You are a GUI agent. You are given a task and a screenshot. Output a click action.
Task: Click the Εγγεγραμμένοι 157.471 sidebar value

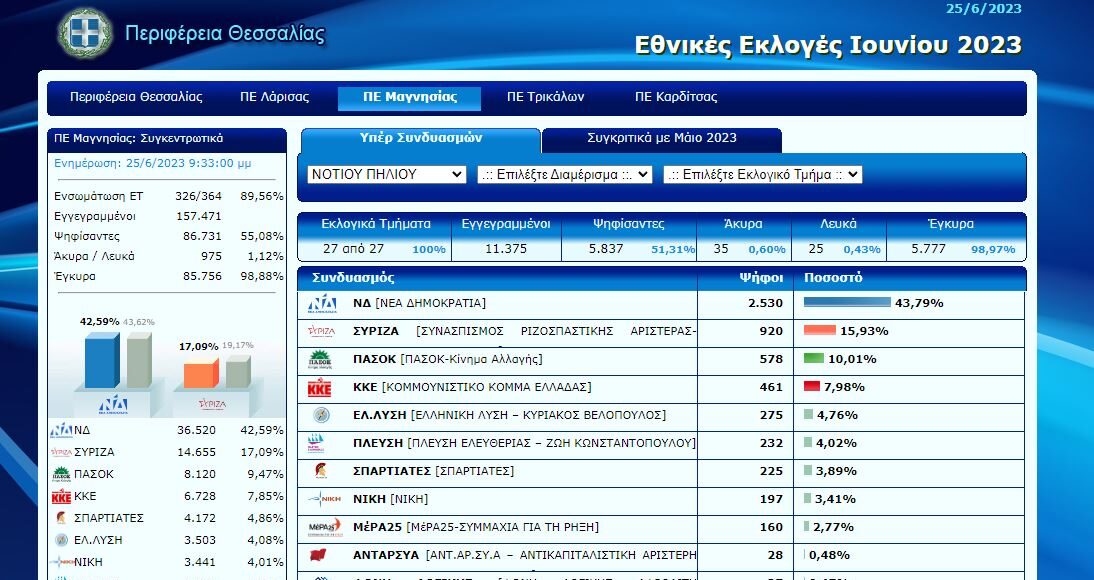[198, 216]
